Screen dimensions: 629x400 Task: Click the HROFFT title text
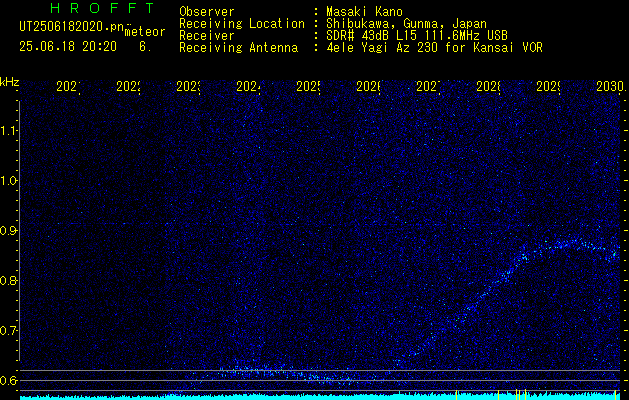coord(103,8)
